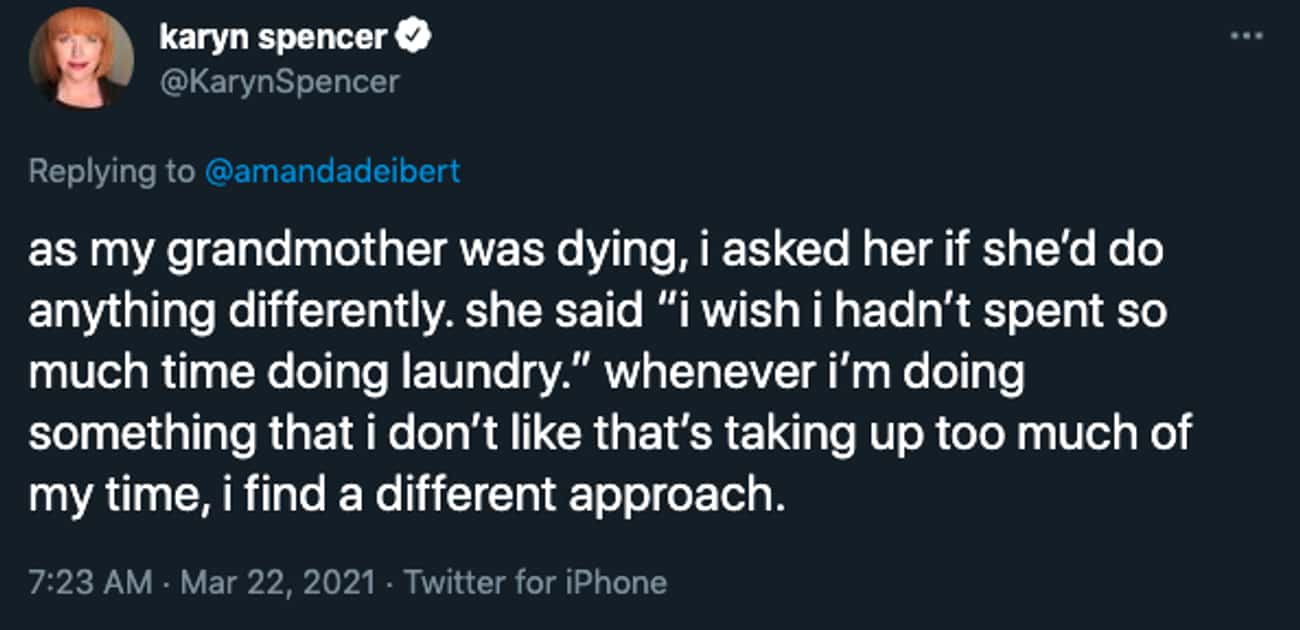This screenshot has height=630, width=1300.
Task: Open the @KarynSpencer handle link
Action: [x=278, y=81]
